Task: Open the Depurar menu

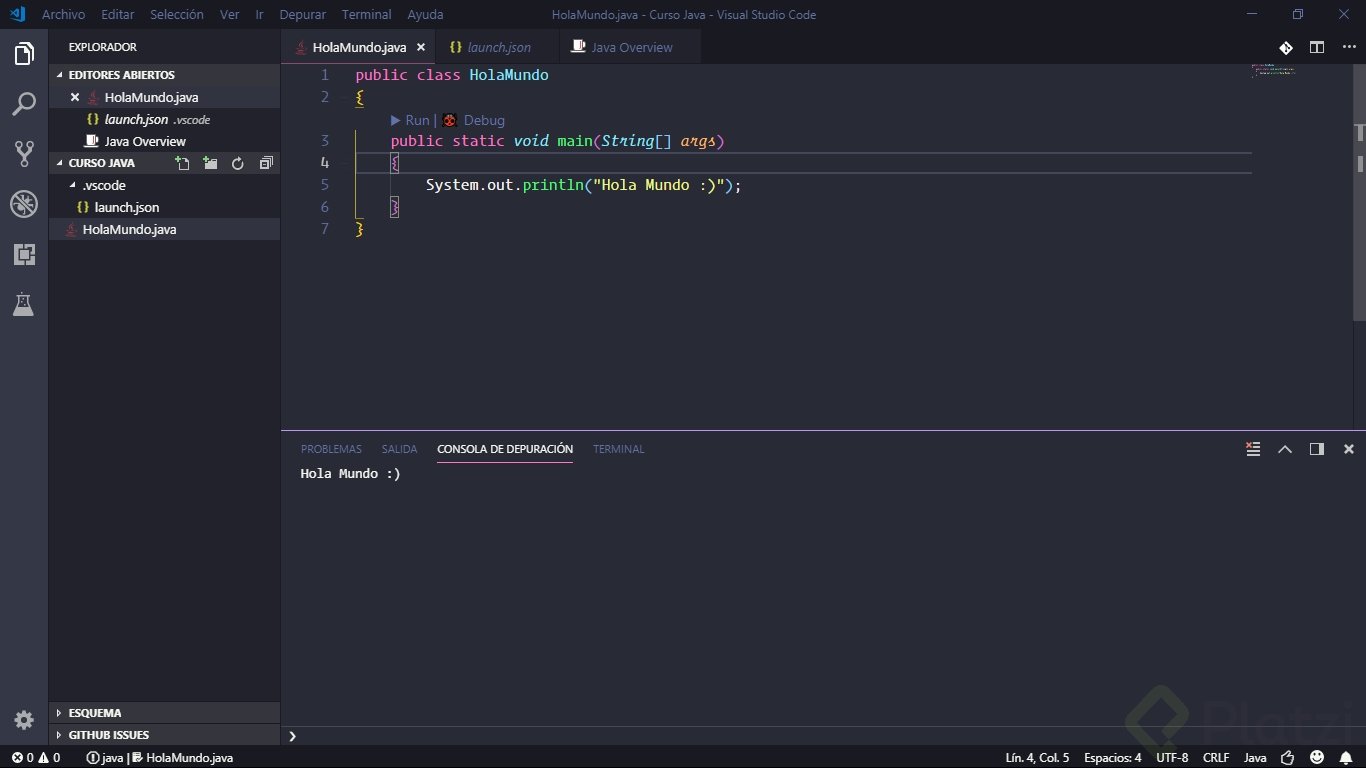Action: (x=303, y=15)
